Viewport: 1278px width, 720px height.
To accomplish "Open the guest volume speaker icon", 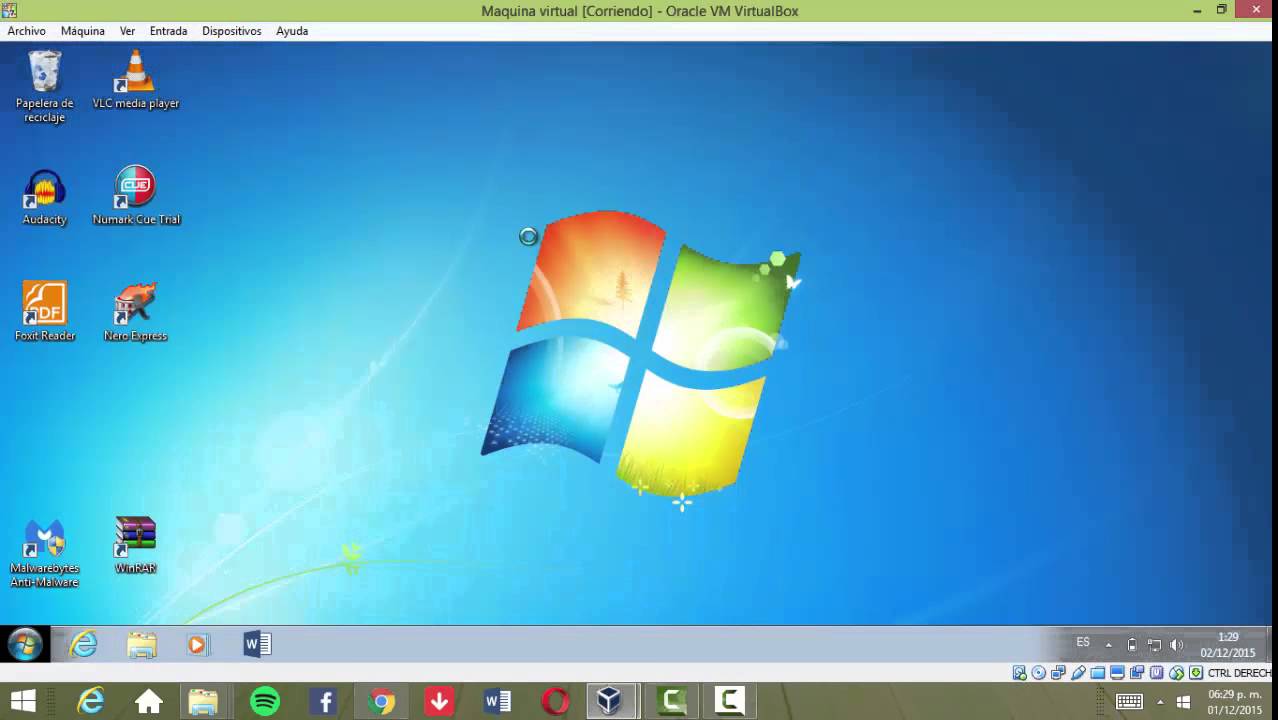I will pyautogui.click(x=1176, y=645).
